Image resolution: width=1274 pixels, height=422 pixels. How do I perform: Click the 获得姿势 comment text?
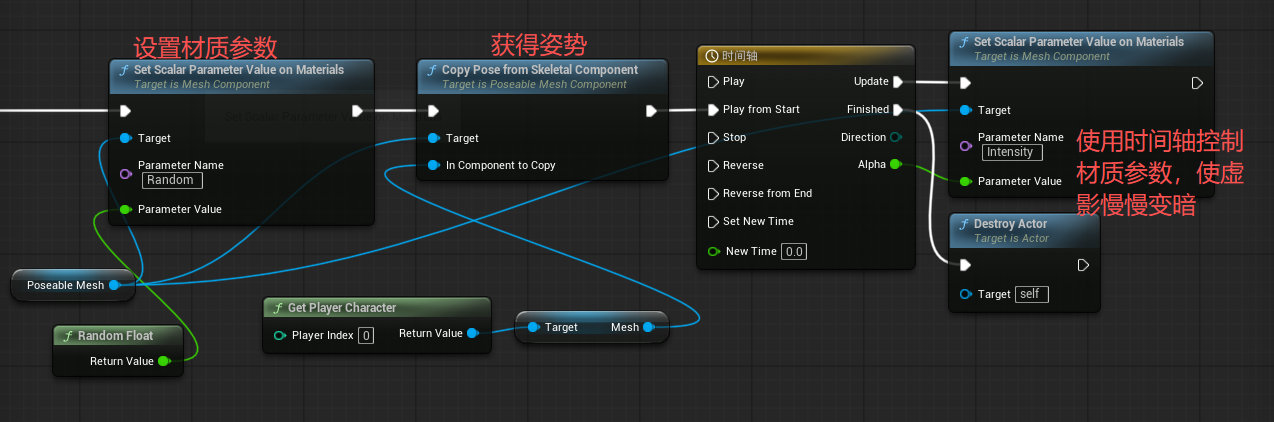pos(539,44)
